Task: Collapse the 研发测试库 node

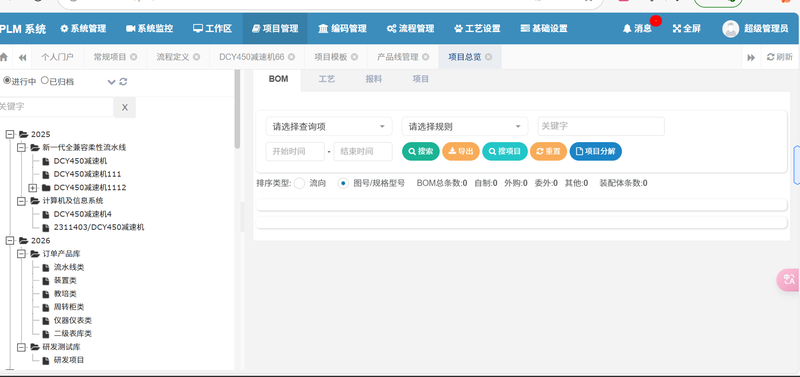Action: (21, 346)
